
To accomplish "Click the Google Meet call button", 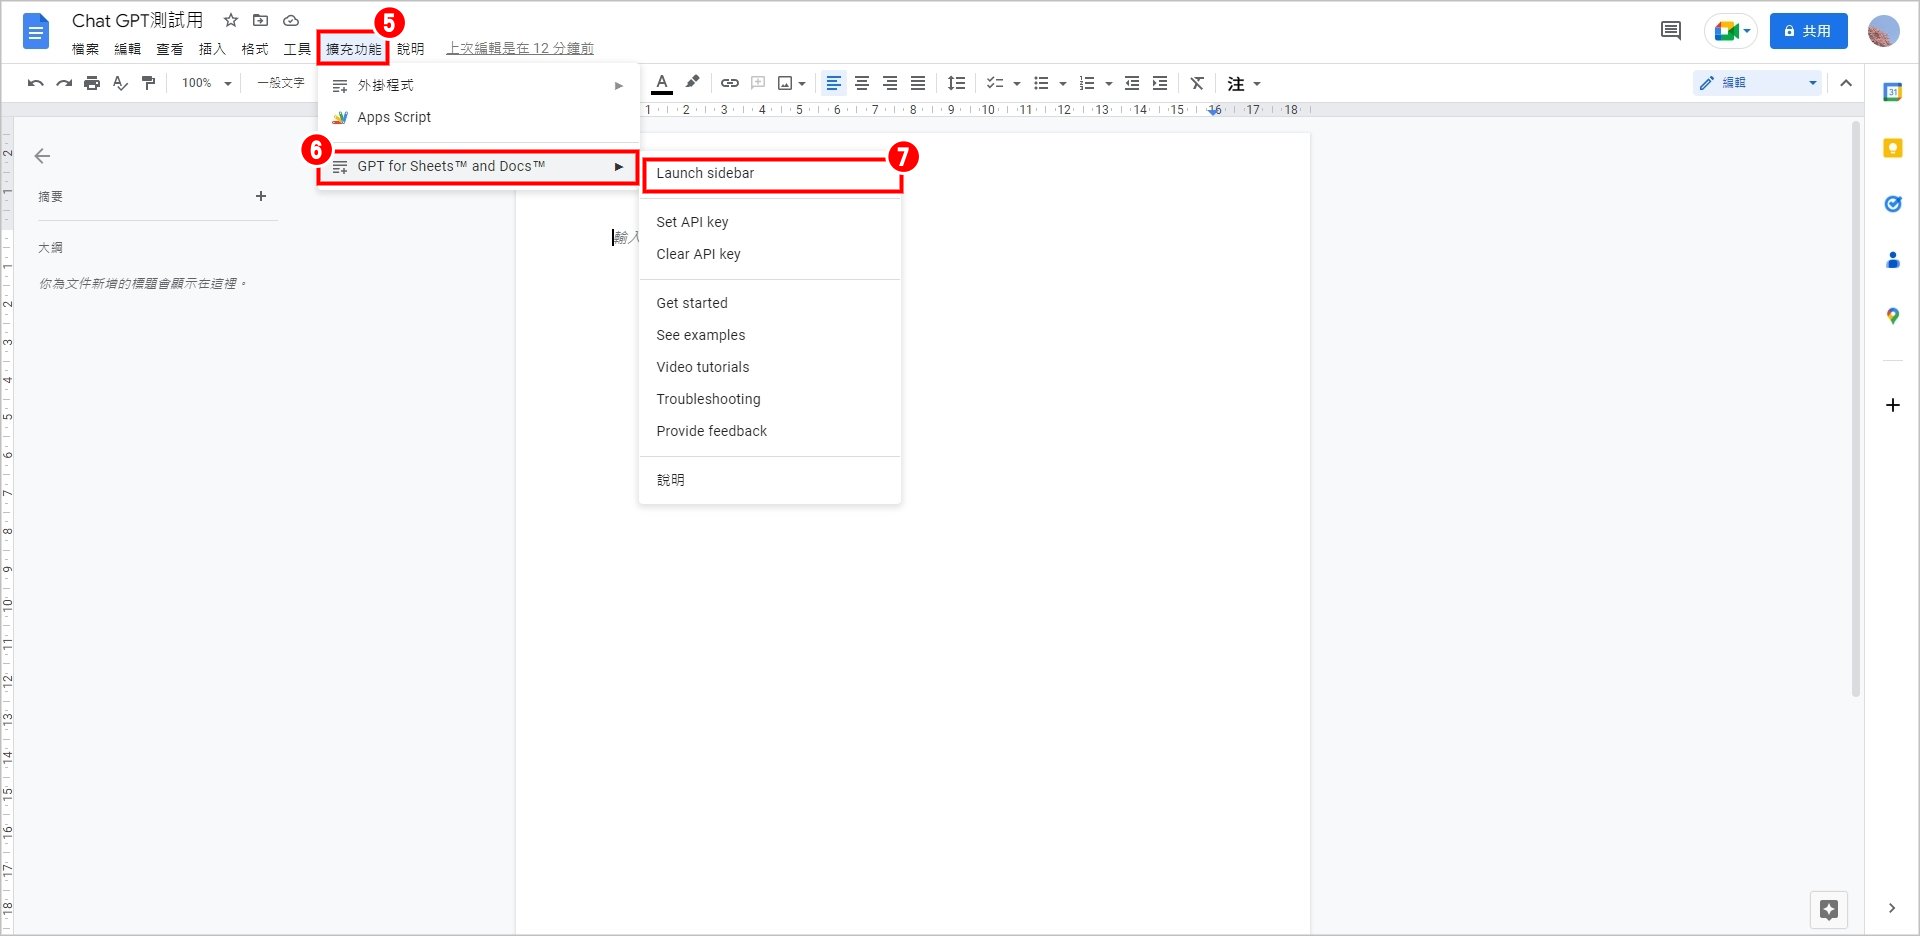I will [1731, 31].
